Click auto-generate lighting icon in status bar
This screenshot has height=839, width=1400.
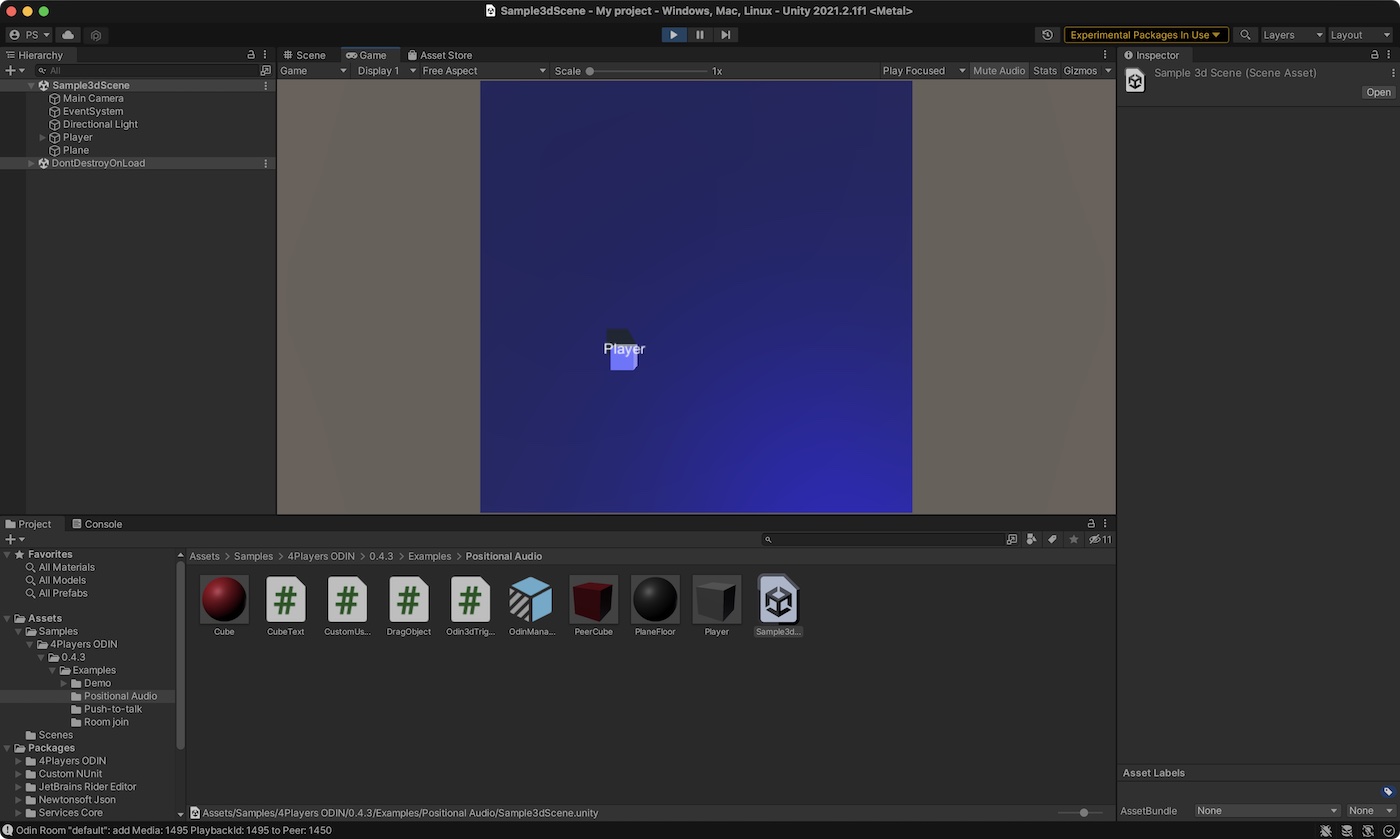(1368, 831)
